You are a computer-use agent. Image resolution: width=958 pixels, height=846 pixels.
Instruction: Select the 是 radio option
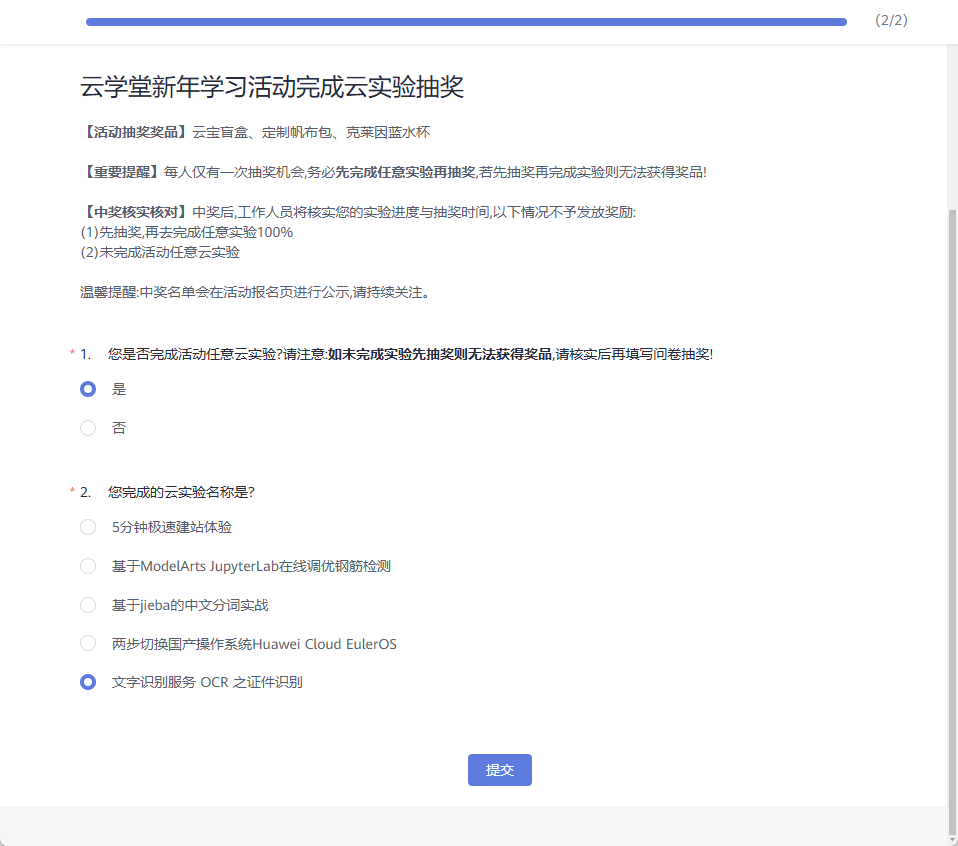[x=88, y=389]
